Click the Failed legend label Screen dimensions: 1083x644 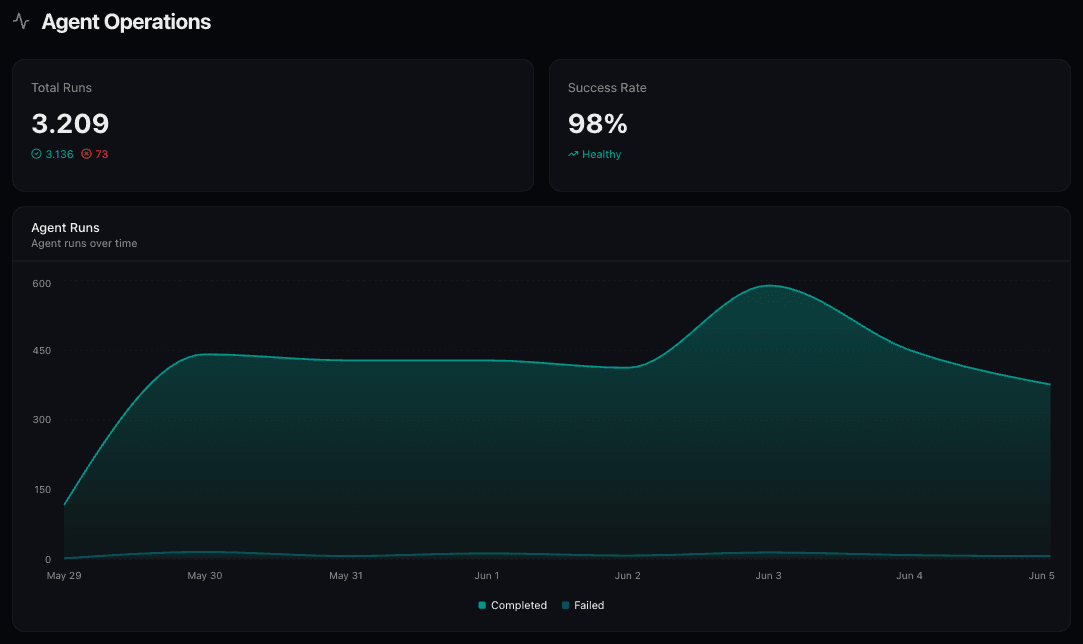pyautogui.click(x=589, y=605)
